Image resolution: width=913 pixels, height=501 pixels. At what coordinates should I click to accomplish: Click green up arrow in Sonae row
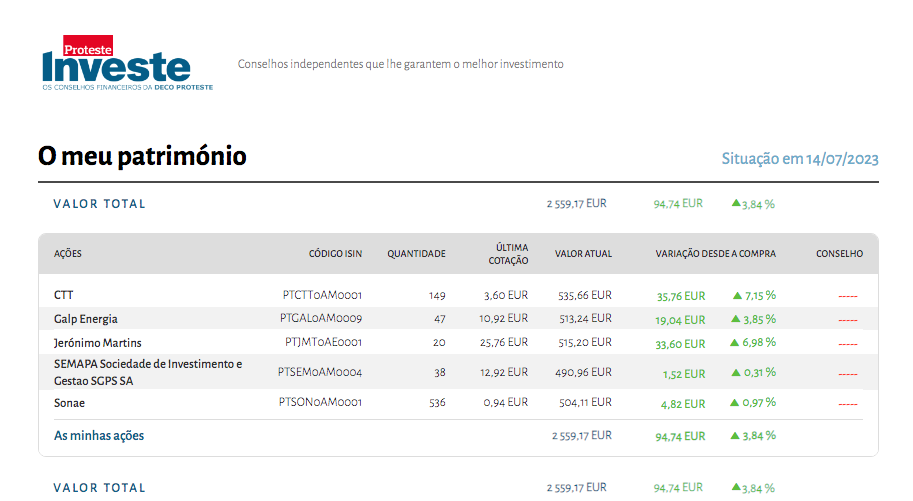[x=737, y=402]
